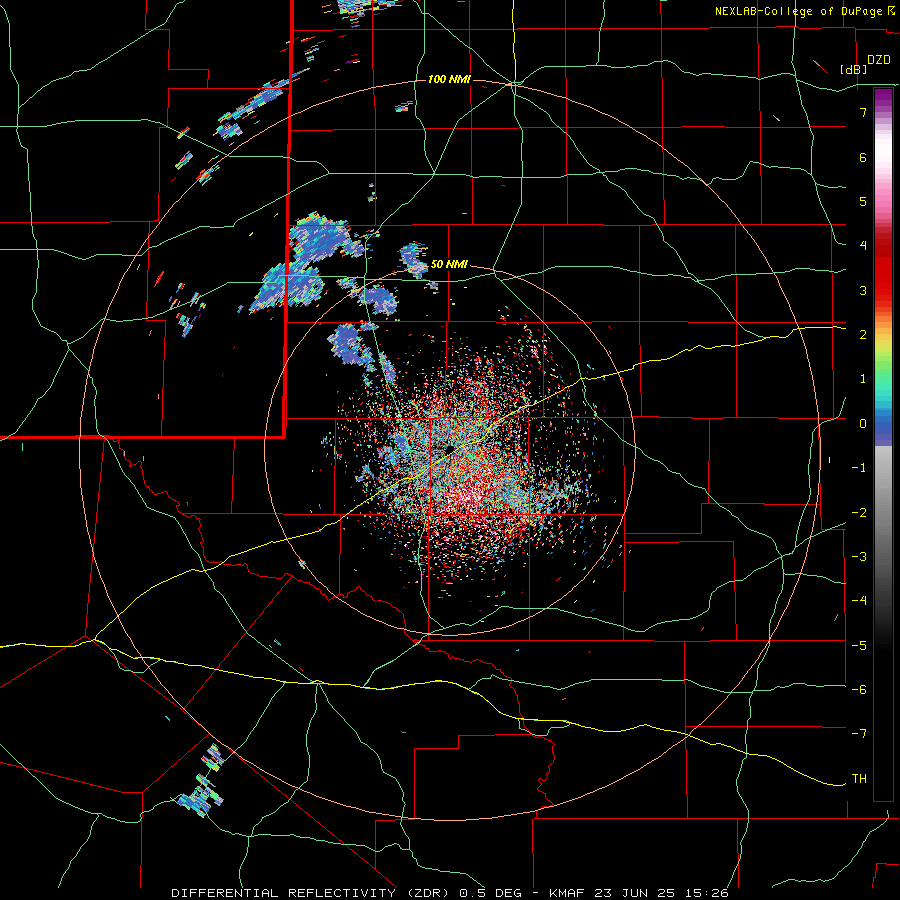
Task: Click the -3 value on the color scale
Action: (x=859, y=556)
